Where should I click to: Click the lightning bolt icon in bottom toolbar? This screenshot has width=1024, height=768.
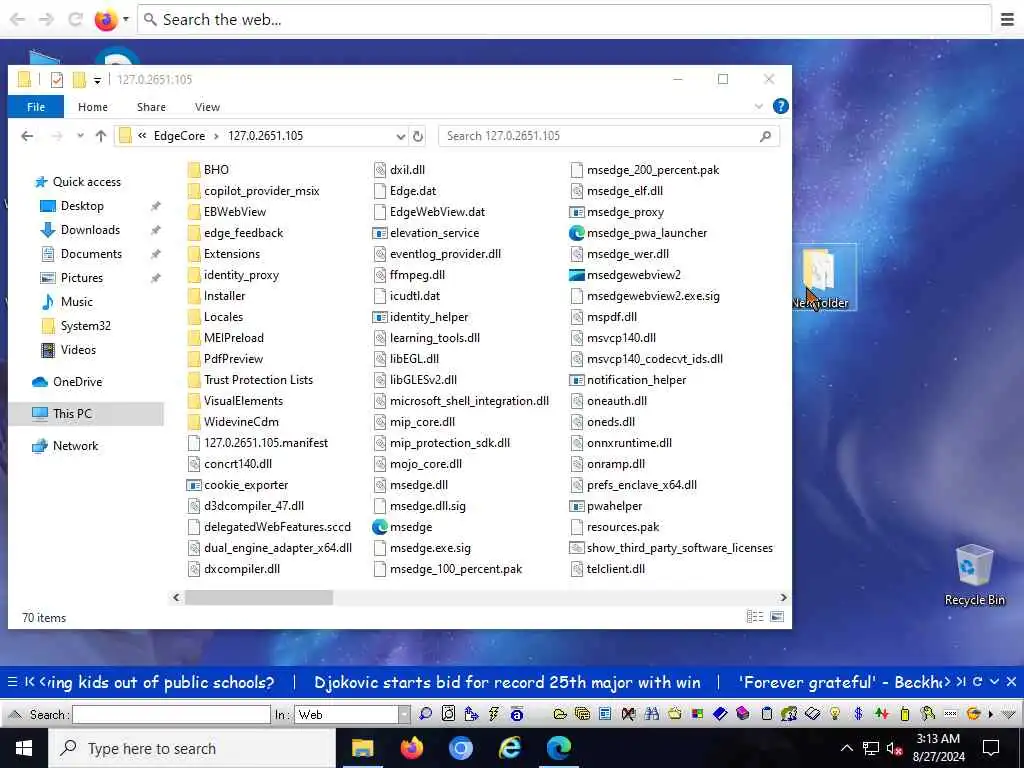tap(494, 714)
